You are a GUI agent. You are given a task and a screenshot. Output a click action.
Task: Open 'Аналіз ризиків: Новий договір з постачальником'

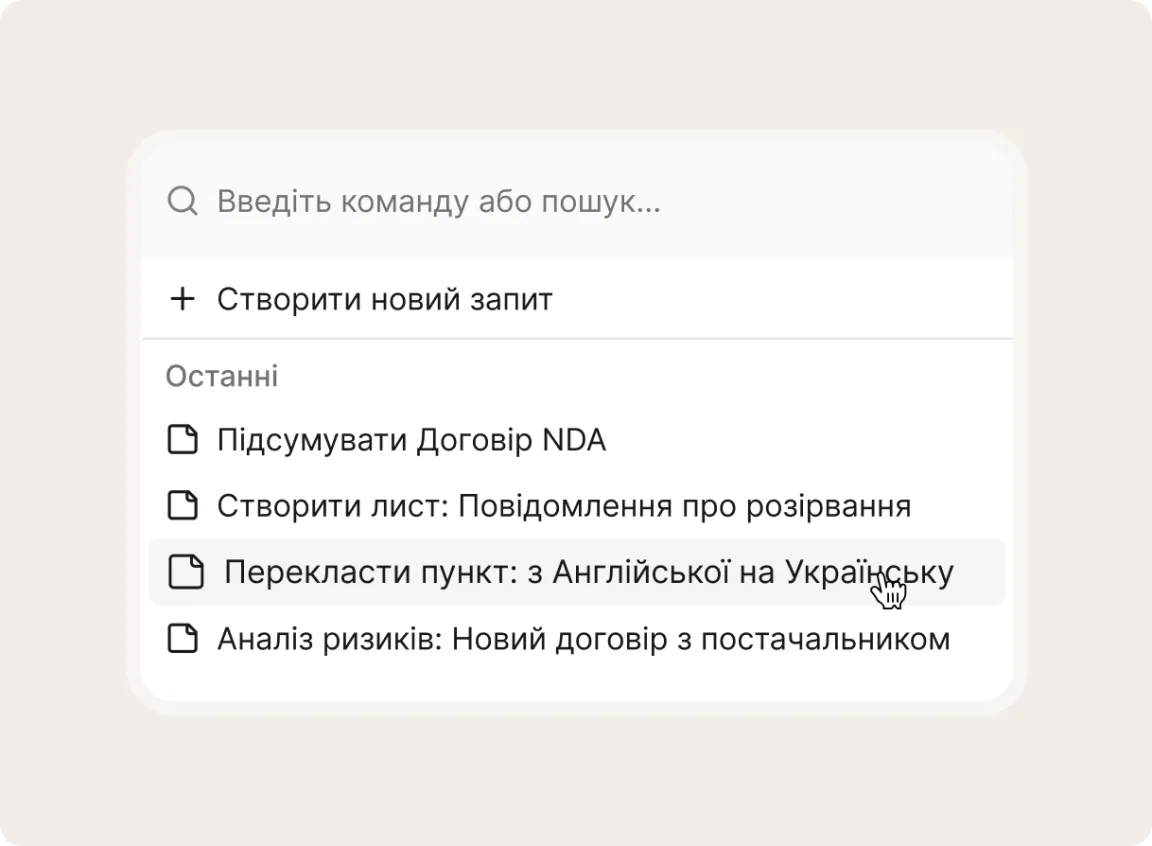pyautogui.click(x=583, y=639)
